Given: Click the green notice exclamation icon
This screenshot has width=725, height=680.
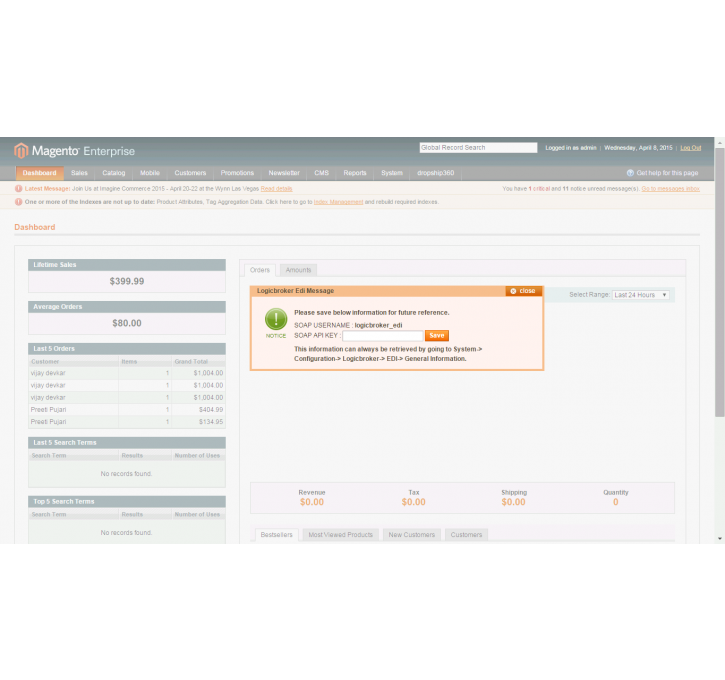Looking at the screenshot, I should coord(276,319).
